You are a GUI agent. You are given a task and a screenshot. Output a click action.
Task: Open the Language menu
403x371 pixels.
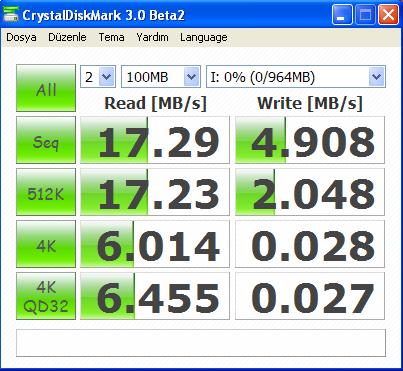tap(204, 37)
